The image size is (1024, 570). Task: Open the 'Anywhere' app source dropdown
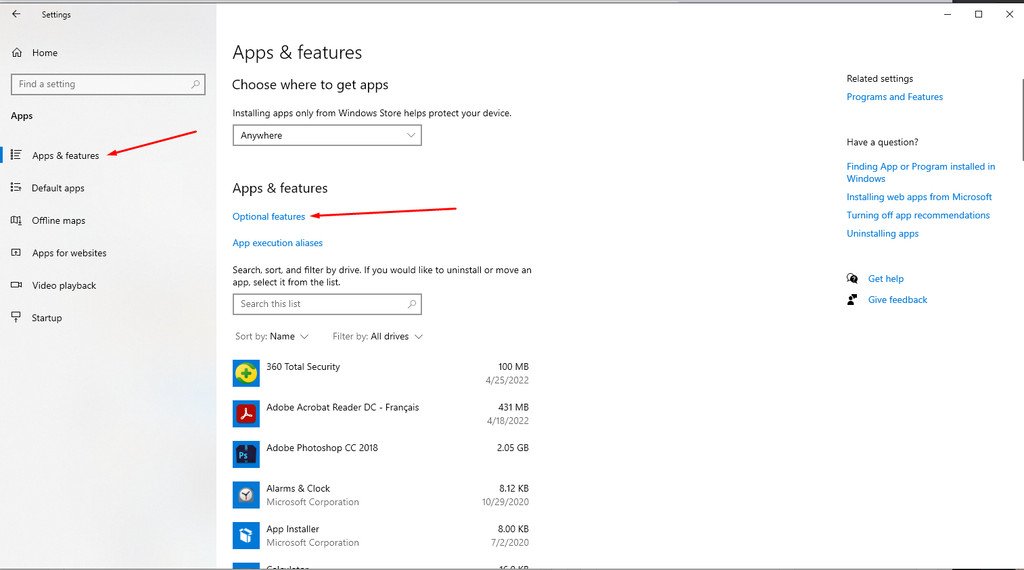click(x=327, y=135)
